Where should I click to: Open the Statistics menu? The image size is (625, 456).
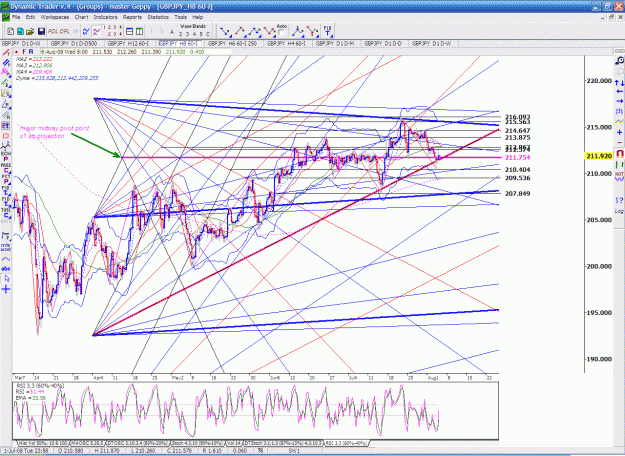click(x=158, y=17)
